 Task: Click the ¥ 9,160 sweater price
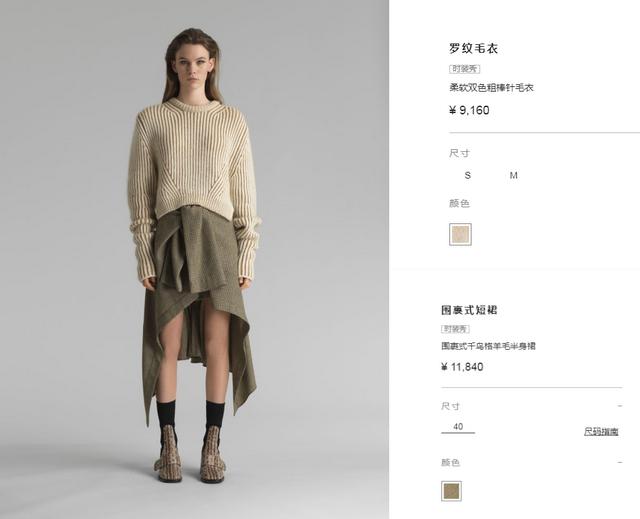click(469, 110)
